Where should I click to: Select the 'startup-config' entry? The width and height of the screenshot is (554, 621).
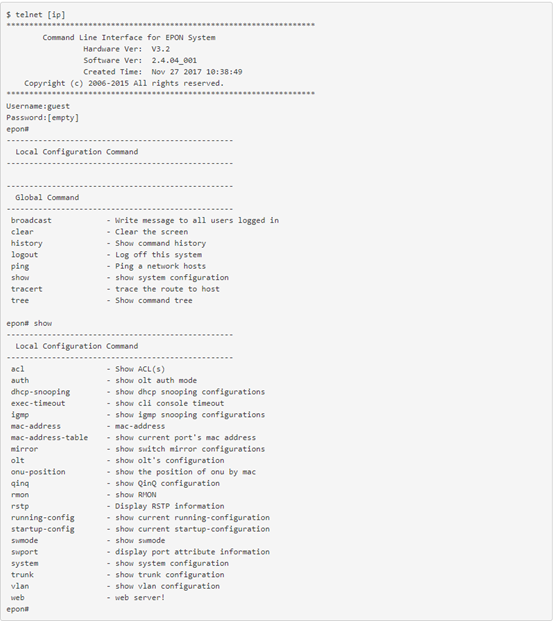(43, 529)
